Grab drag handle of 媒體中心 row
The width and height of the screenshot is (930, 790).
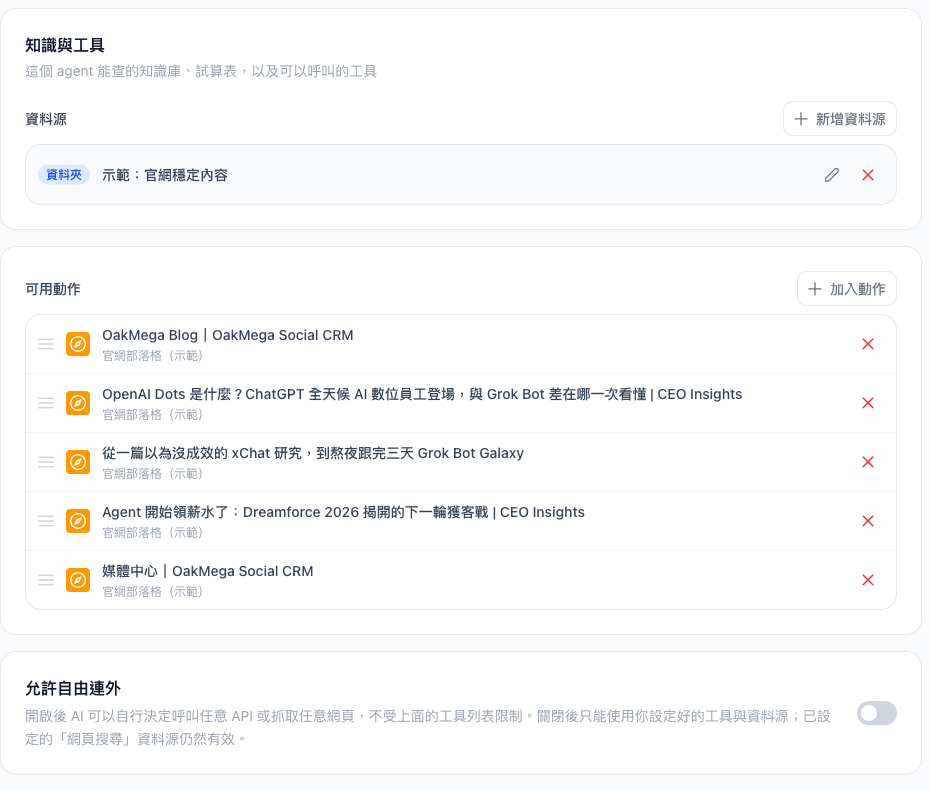point(46,580)
